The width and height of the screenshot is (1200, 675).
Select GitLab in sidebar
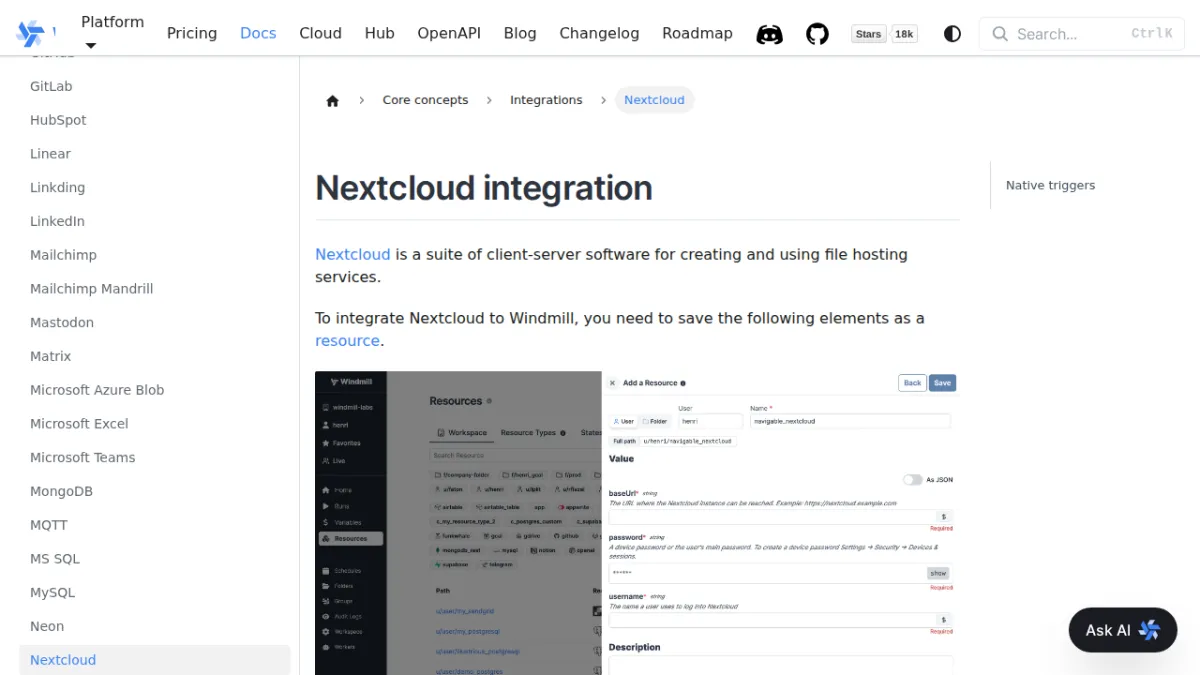pos(51,86)
